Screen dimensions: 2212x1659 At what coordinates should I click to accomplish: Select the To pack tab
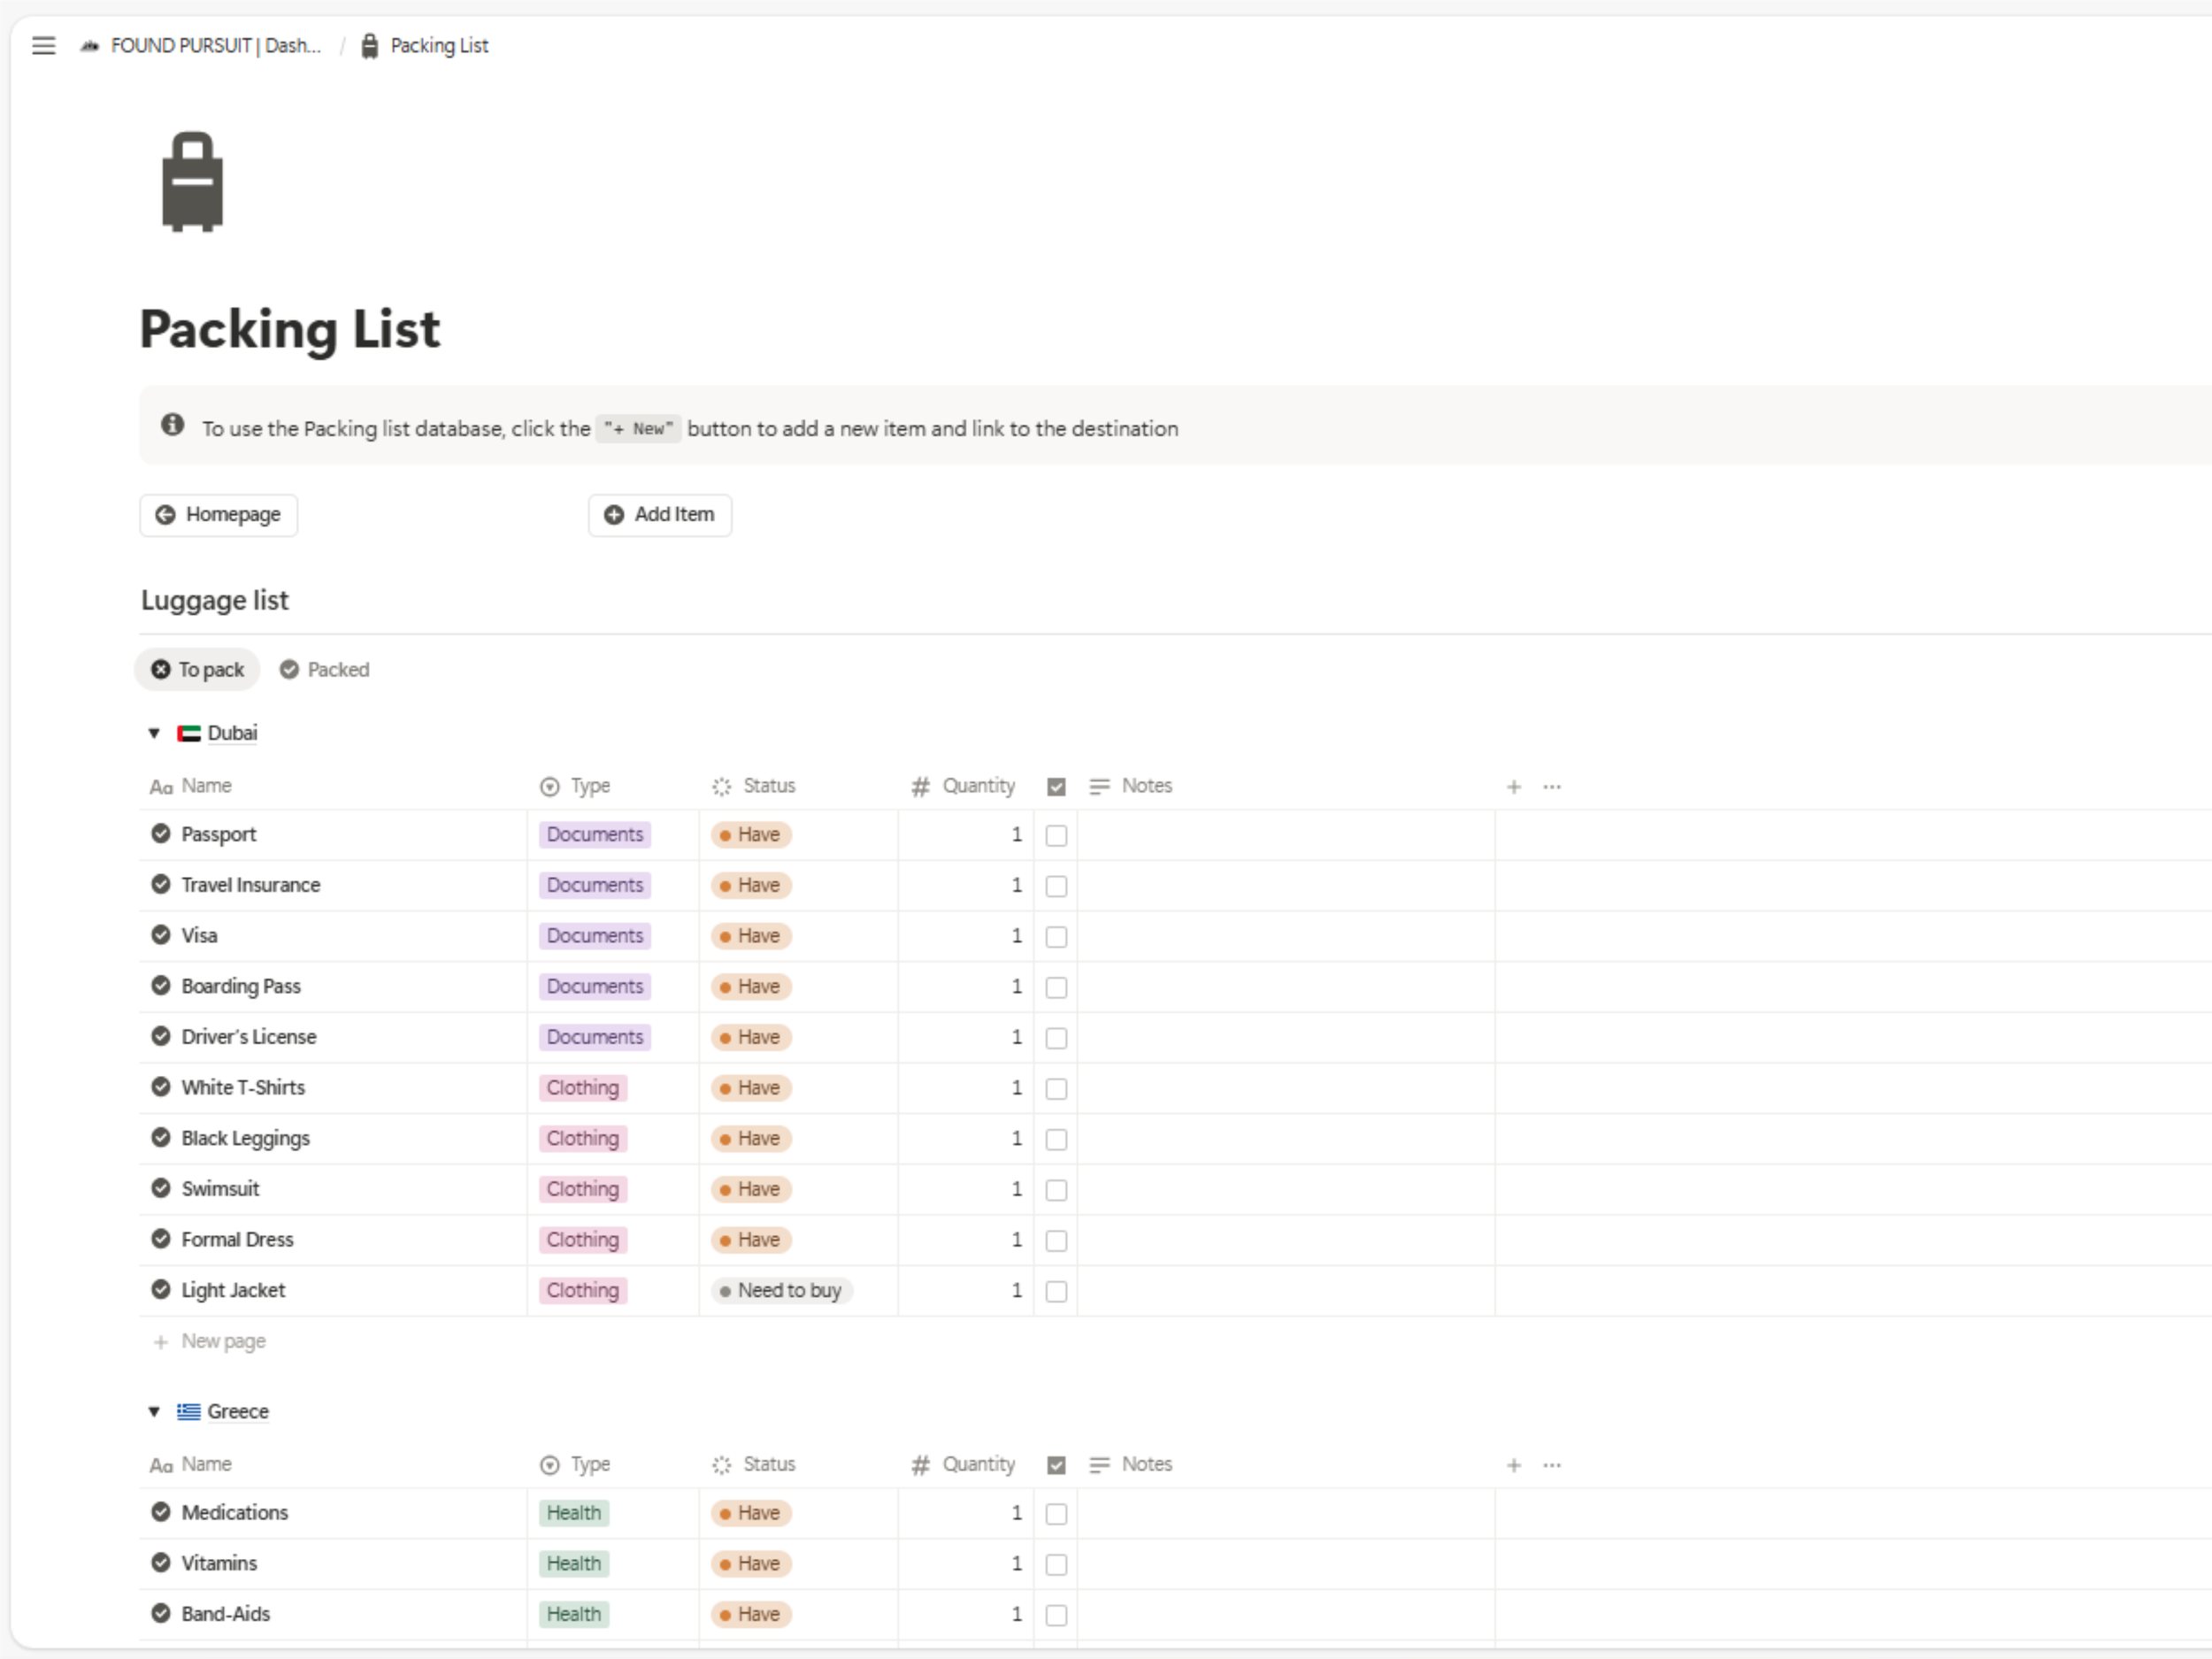198,670
